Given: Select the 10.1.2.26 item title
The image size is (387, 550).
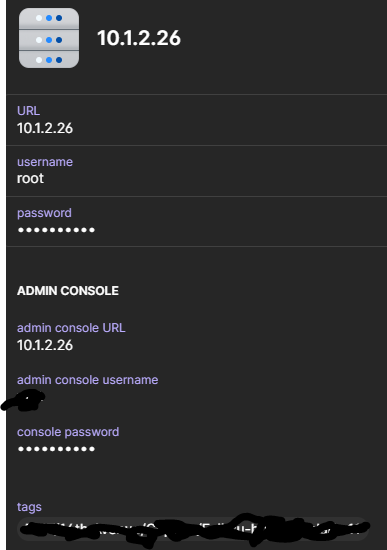Looking at the screenshot, I should click(139, 38).
